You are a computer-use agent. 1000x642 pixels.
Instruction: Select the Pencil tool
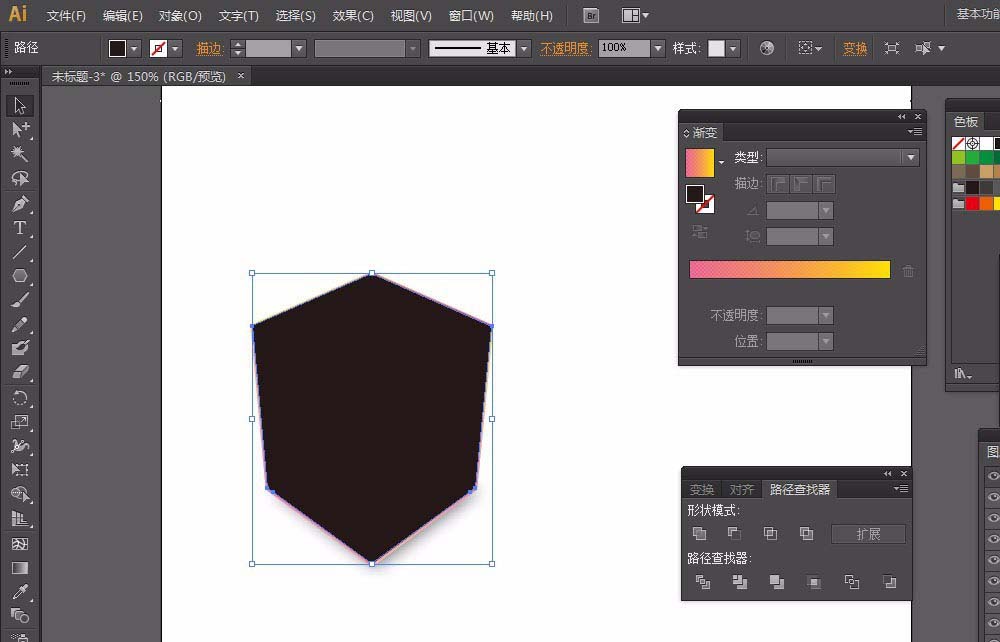coord(20,325)
